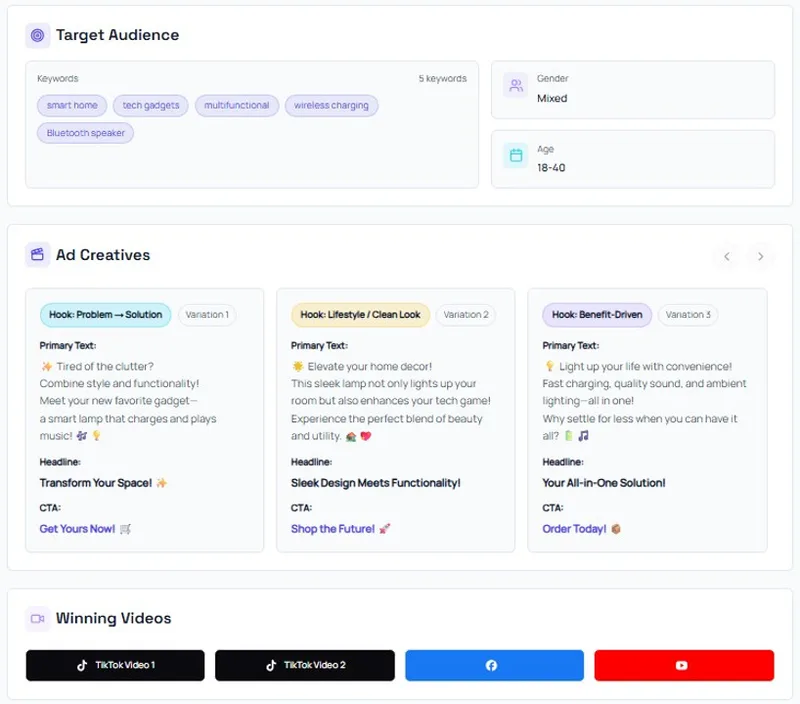Click the Transform Your Space! headline
This screenshot has width=800, height=704.
pos(95,483)
